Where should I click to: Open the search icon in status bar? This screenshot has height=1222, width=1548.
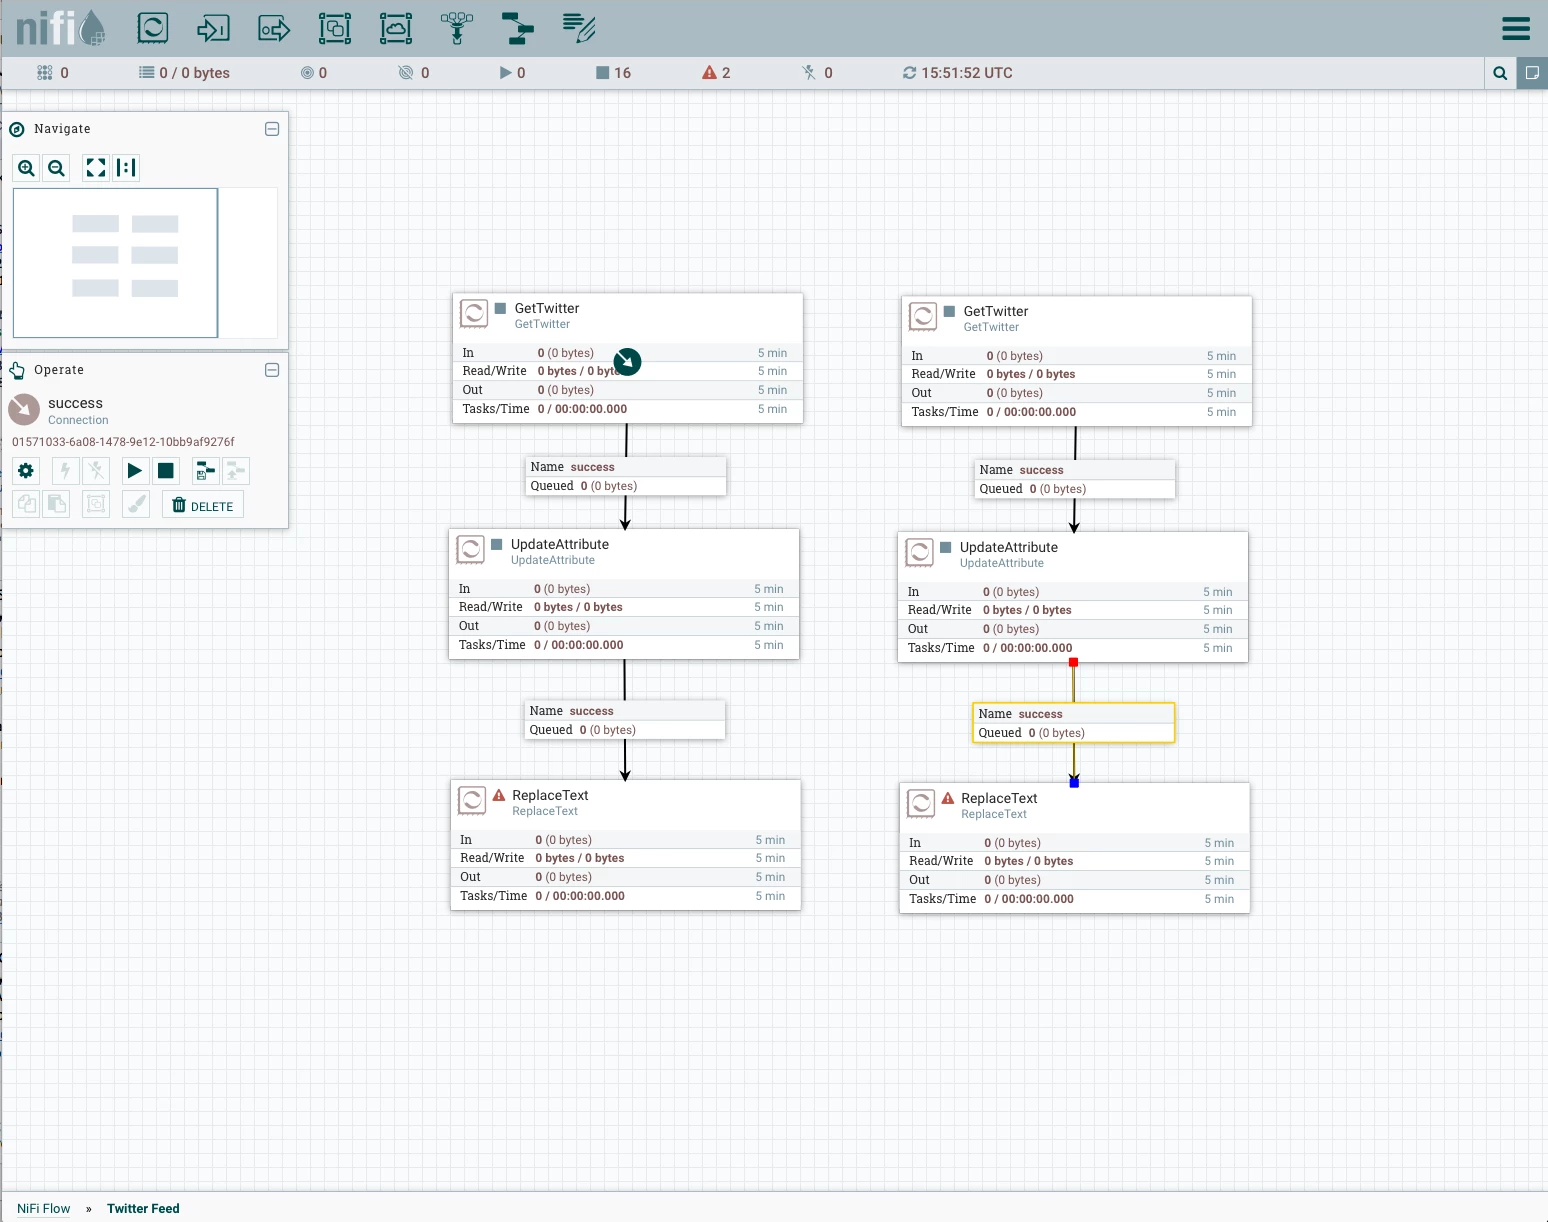1500,73
